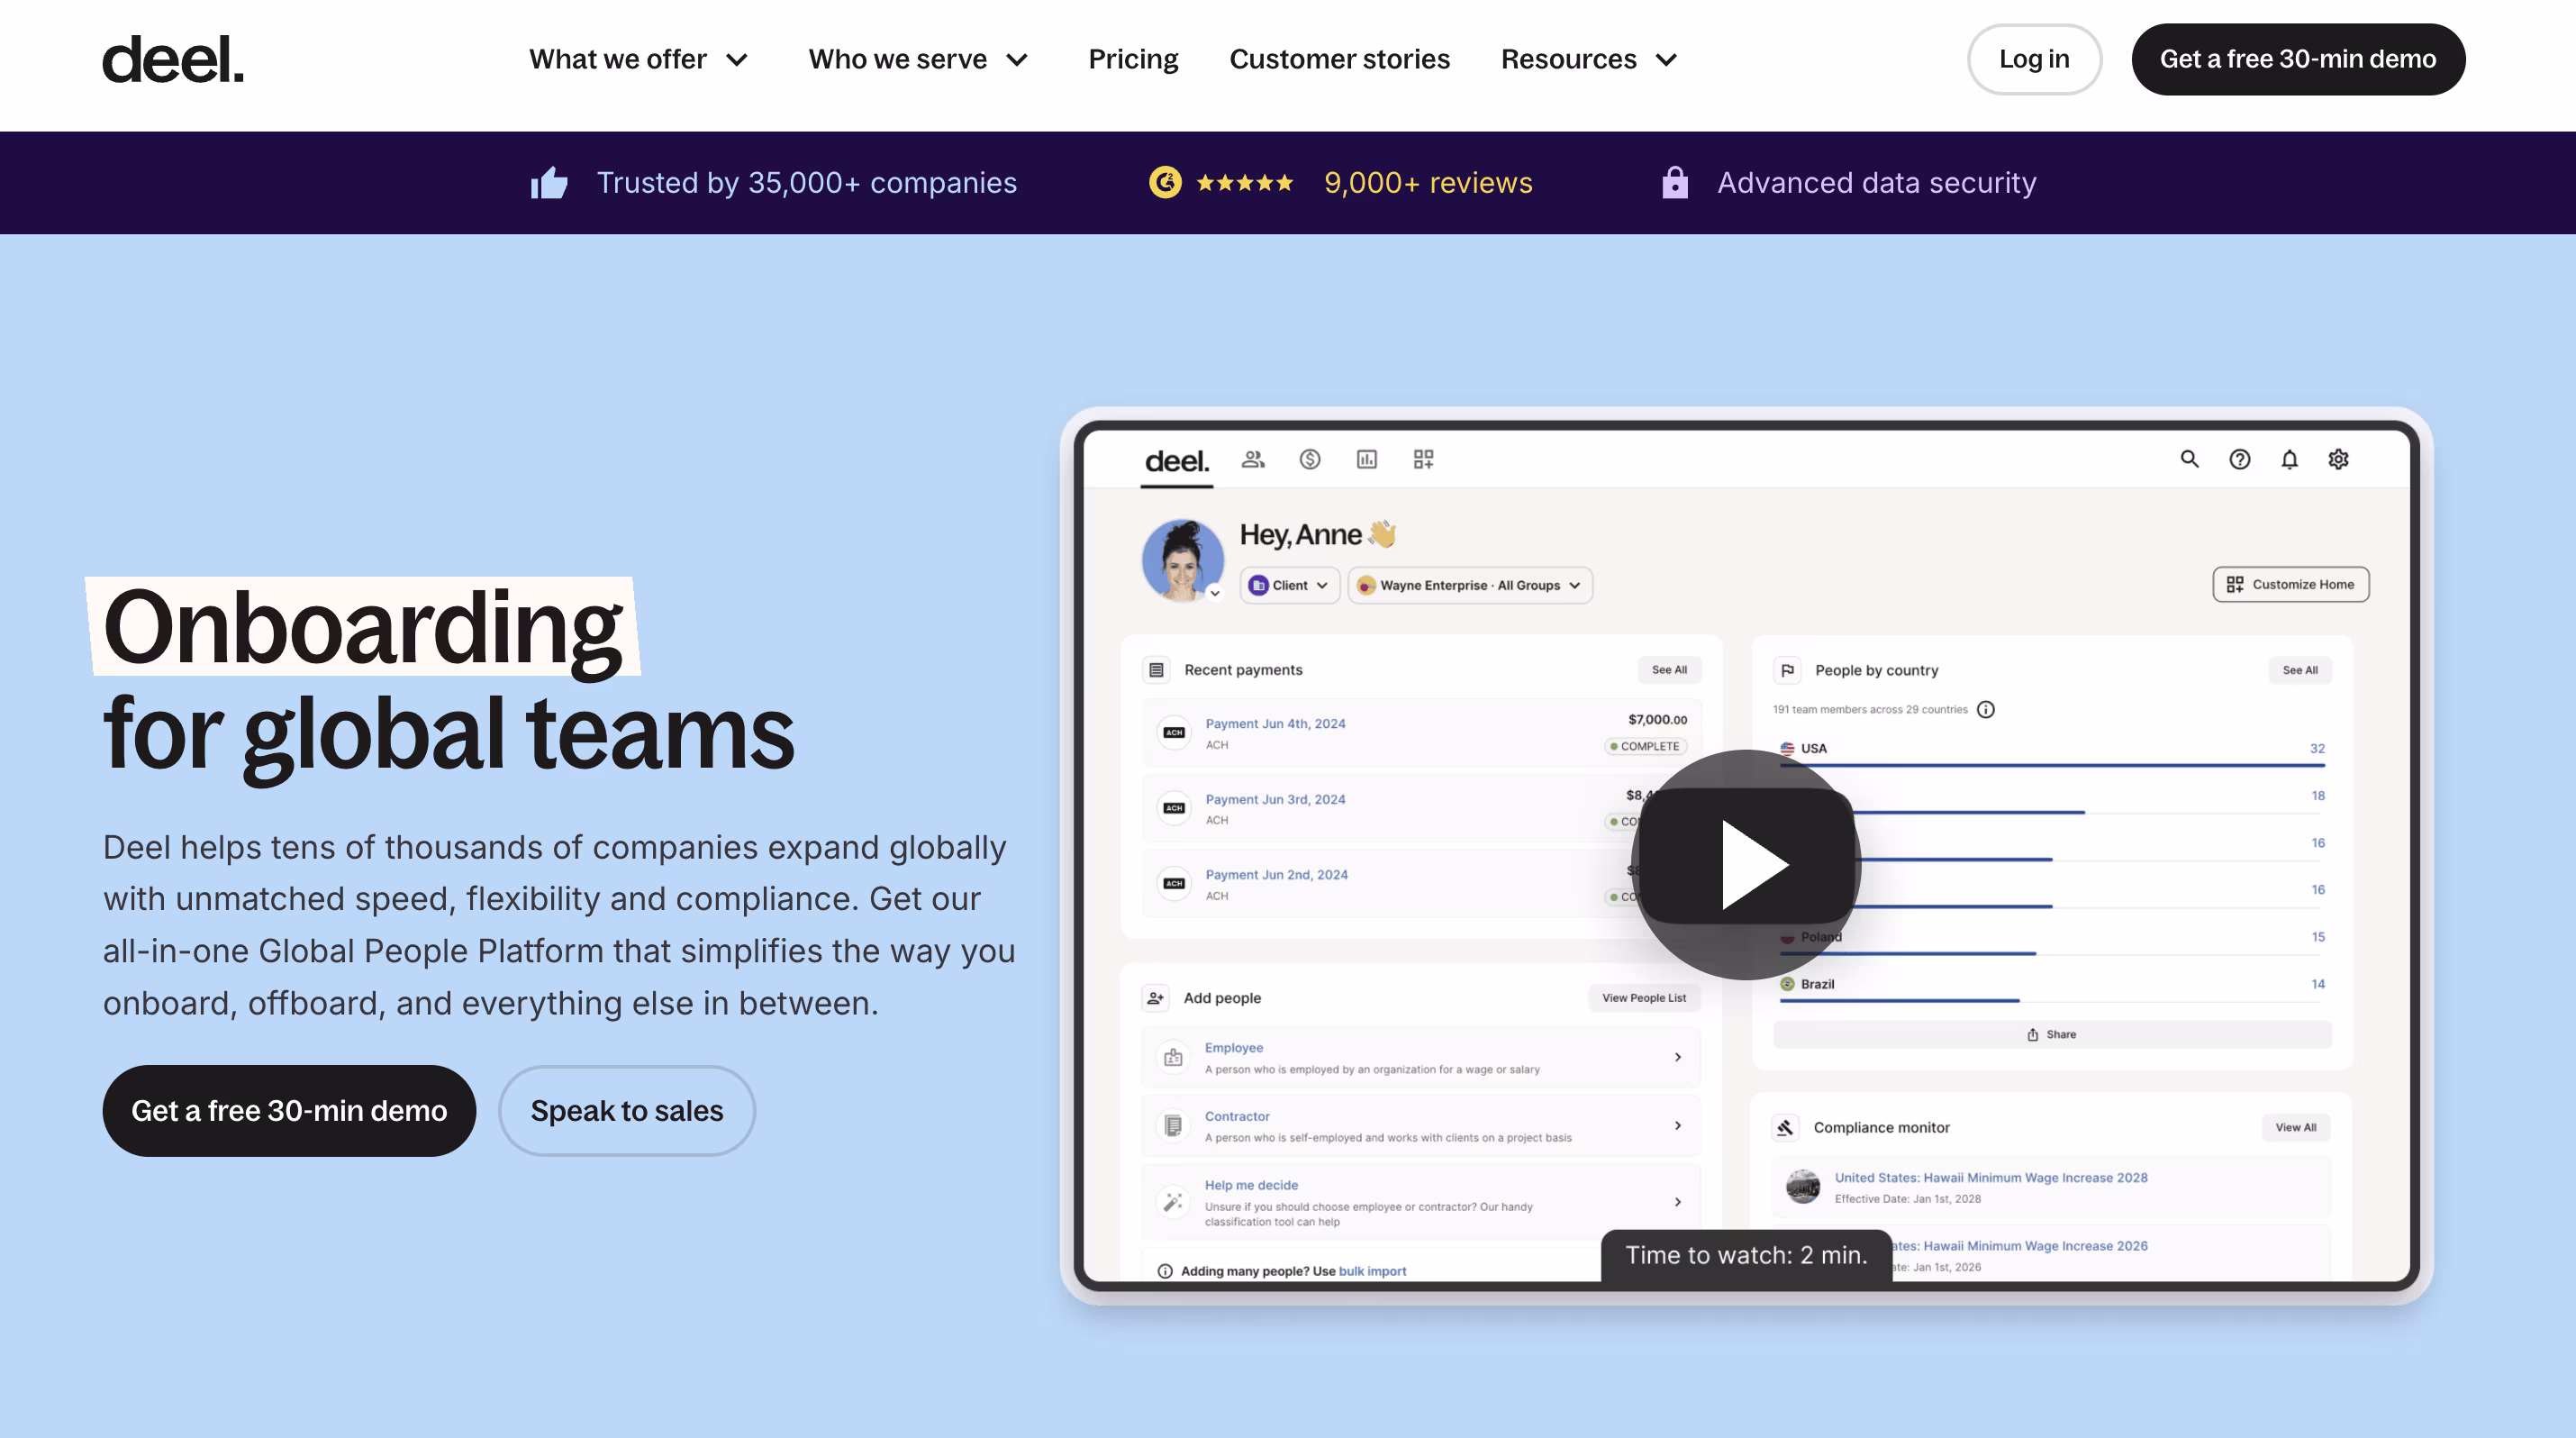Click the Share button
The width and height of the screenshot is (2576, 1438).
pos(2052,1034)
